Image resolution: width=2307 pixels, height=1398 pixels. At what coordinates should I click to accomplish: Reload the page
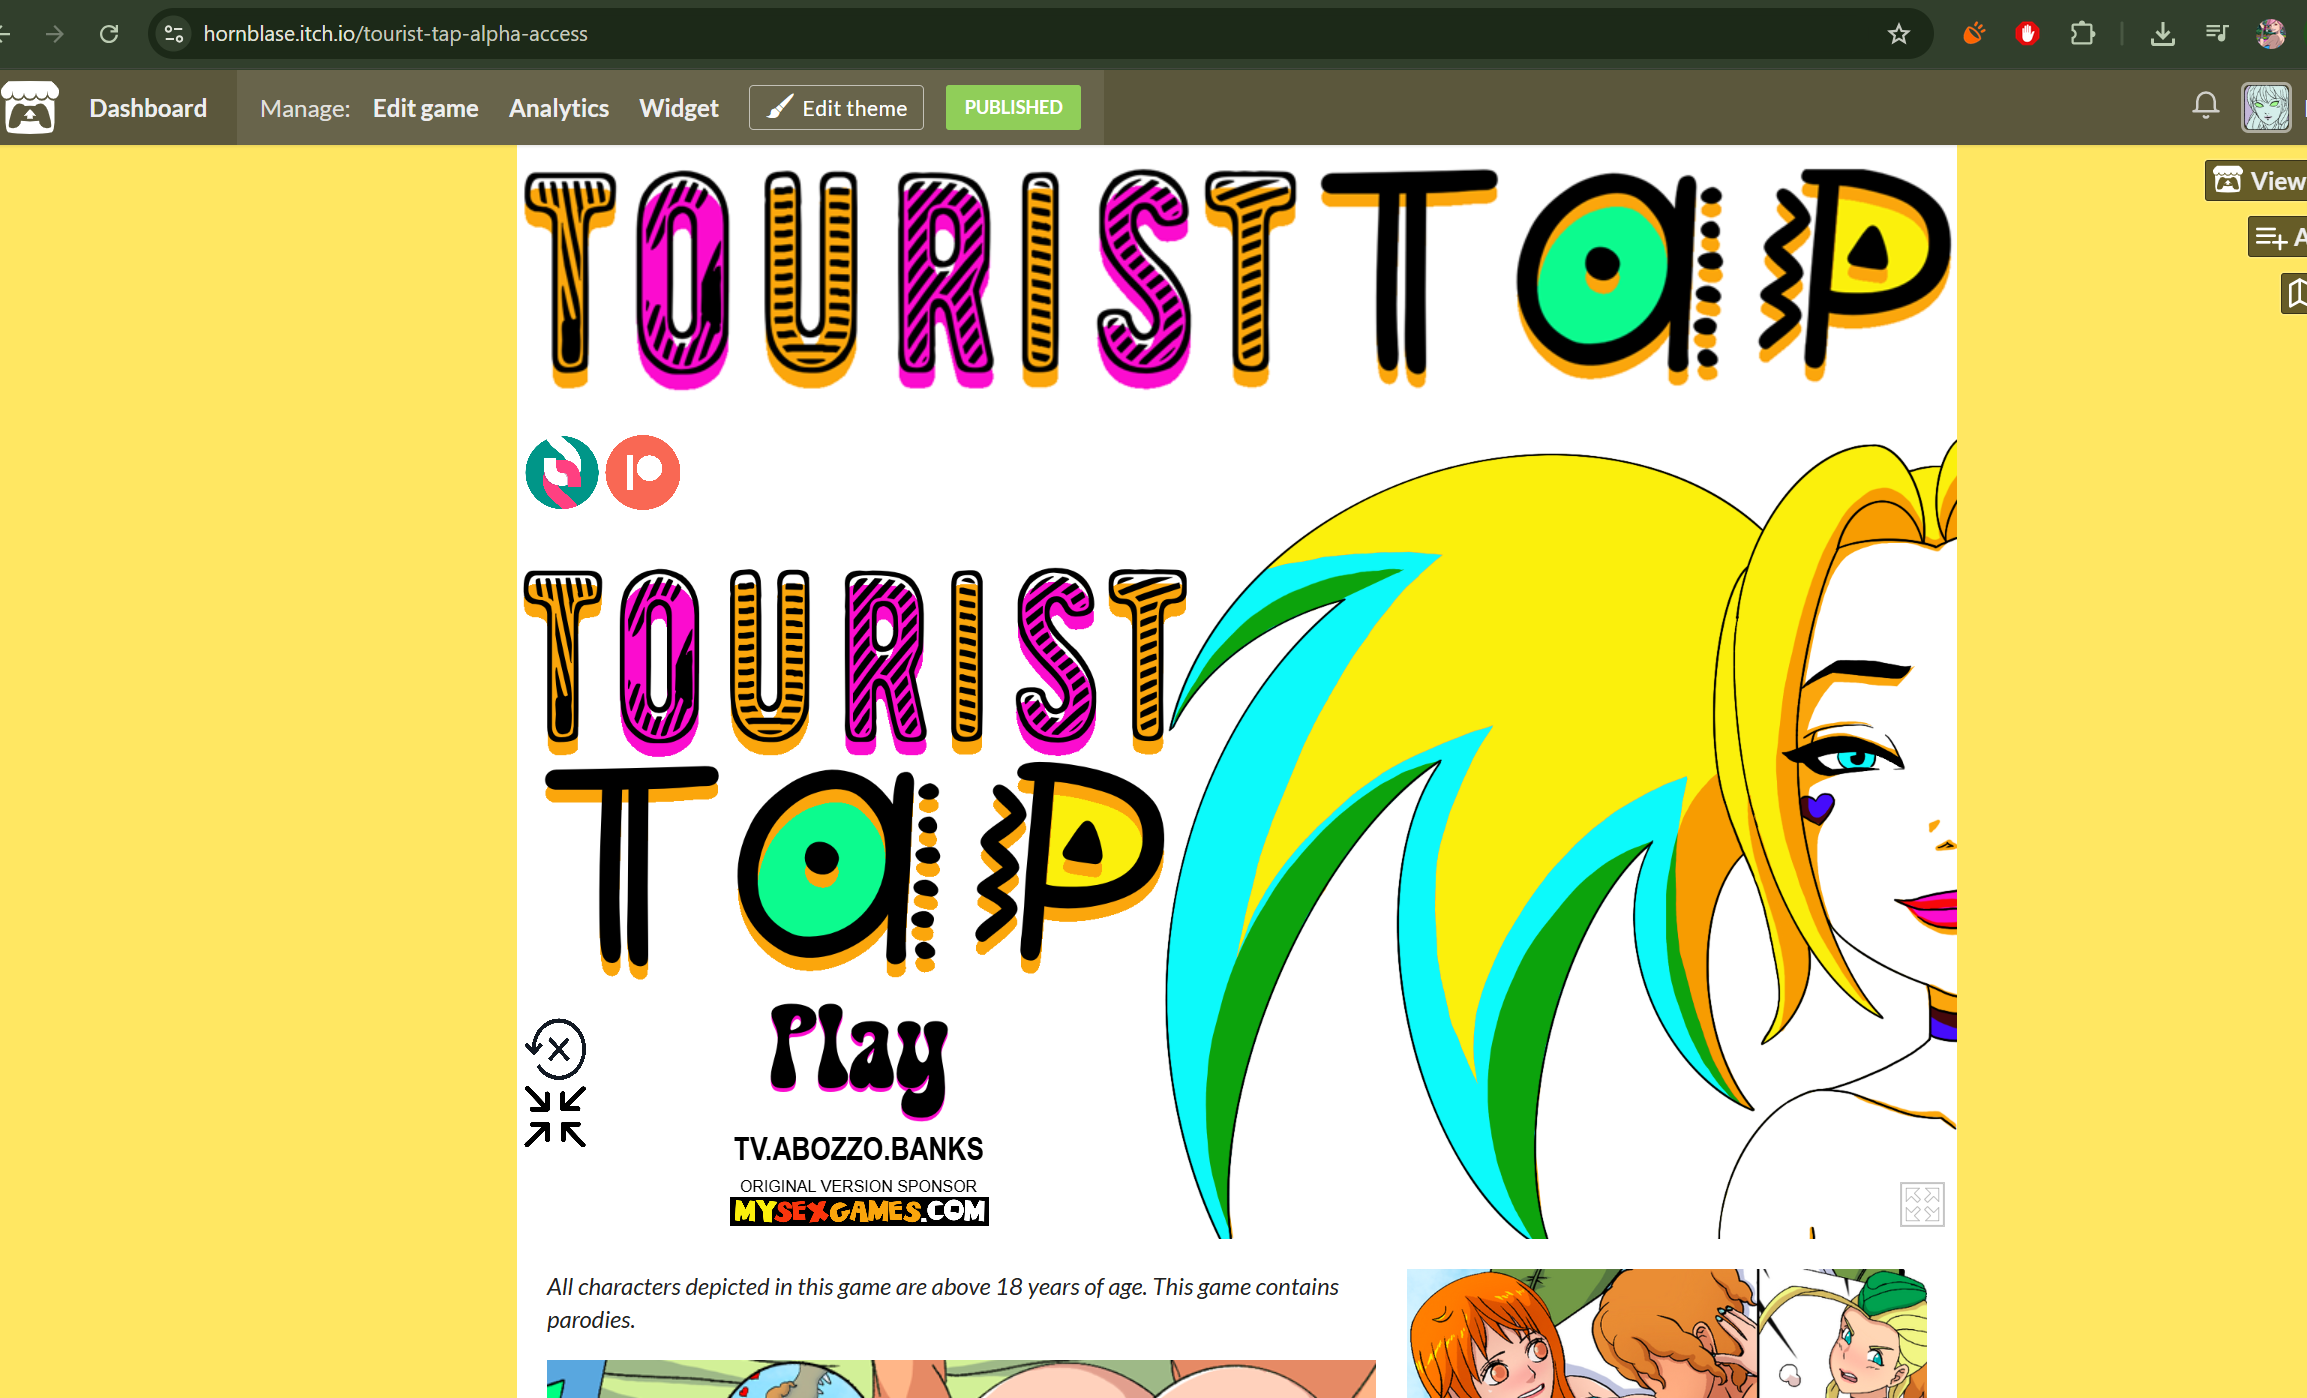(x=109, y=34)
